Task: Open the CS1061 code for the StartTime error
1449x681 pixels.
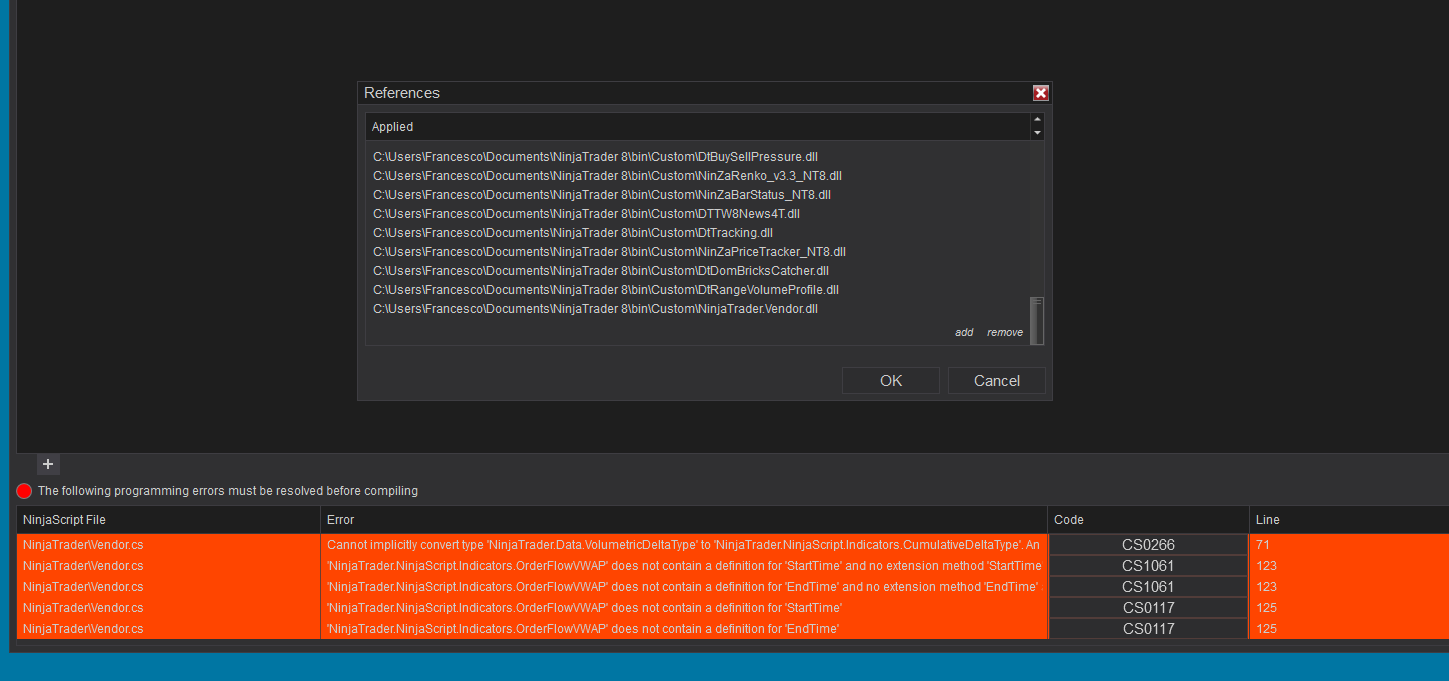Action: click(1148, 566)
